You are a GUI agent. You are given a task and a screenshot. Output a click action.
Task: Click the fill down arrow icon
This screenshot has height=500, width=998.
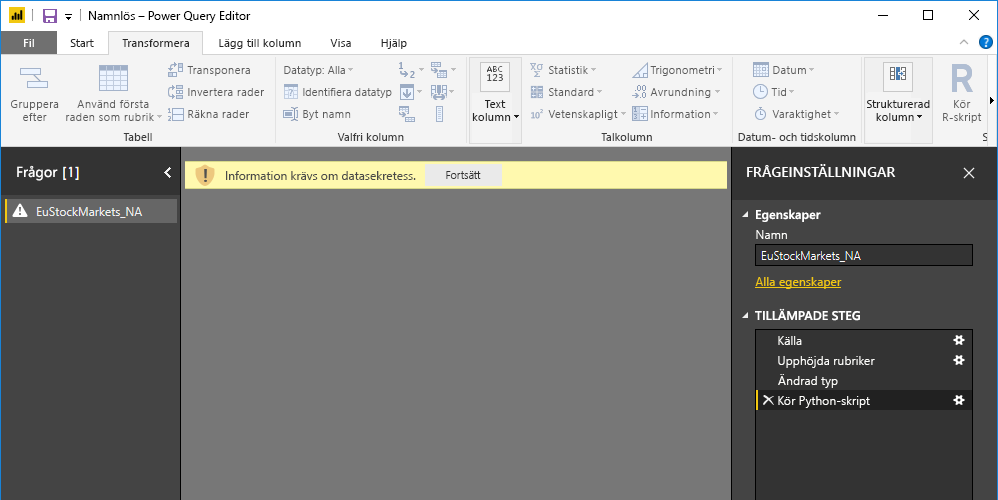[407, 92]
